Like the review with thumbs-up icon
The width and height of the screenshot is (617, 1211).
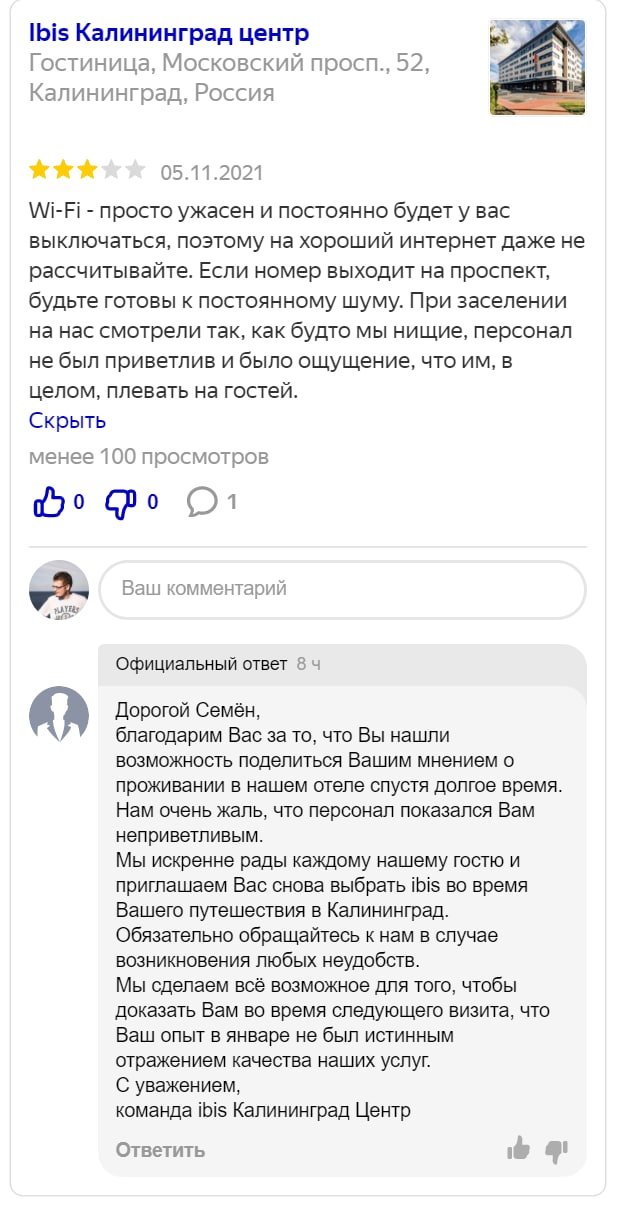(49, 502)
